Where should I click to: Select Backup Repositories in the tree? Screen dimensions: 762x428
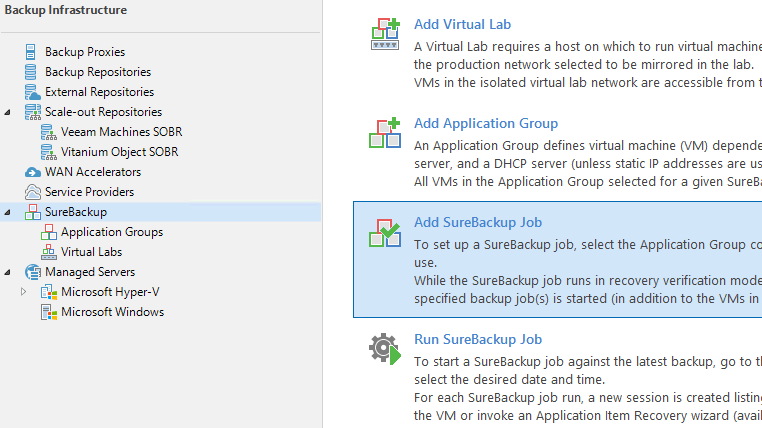[98, 72]
